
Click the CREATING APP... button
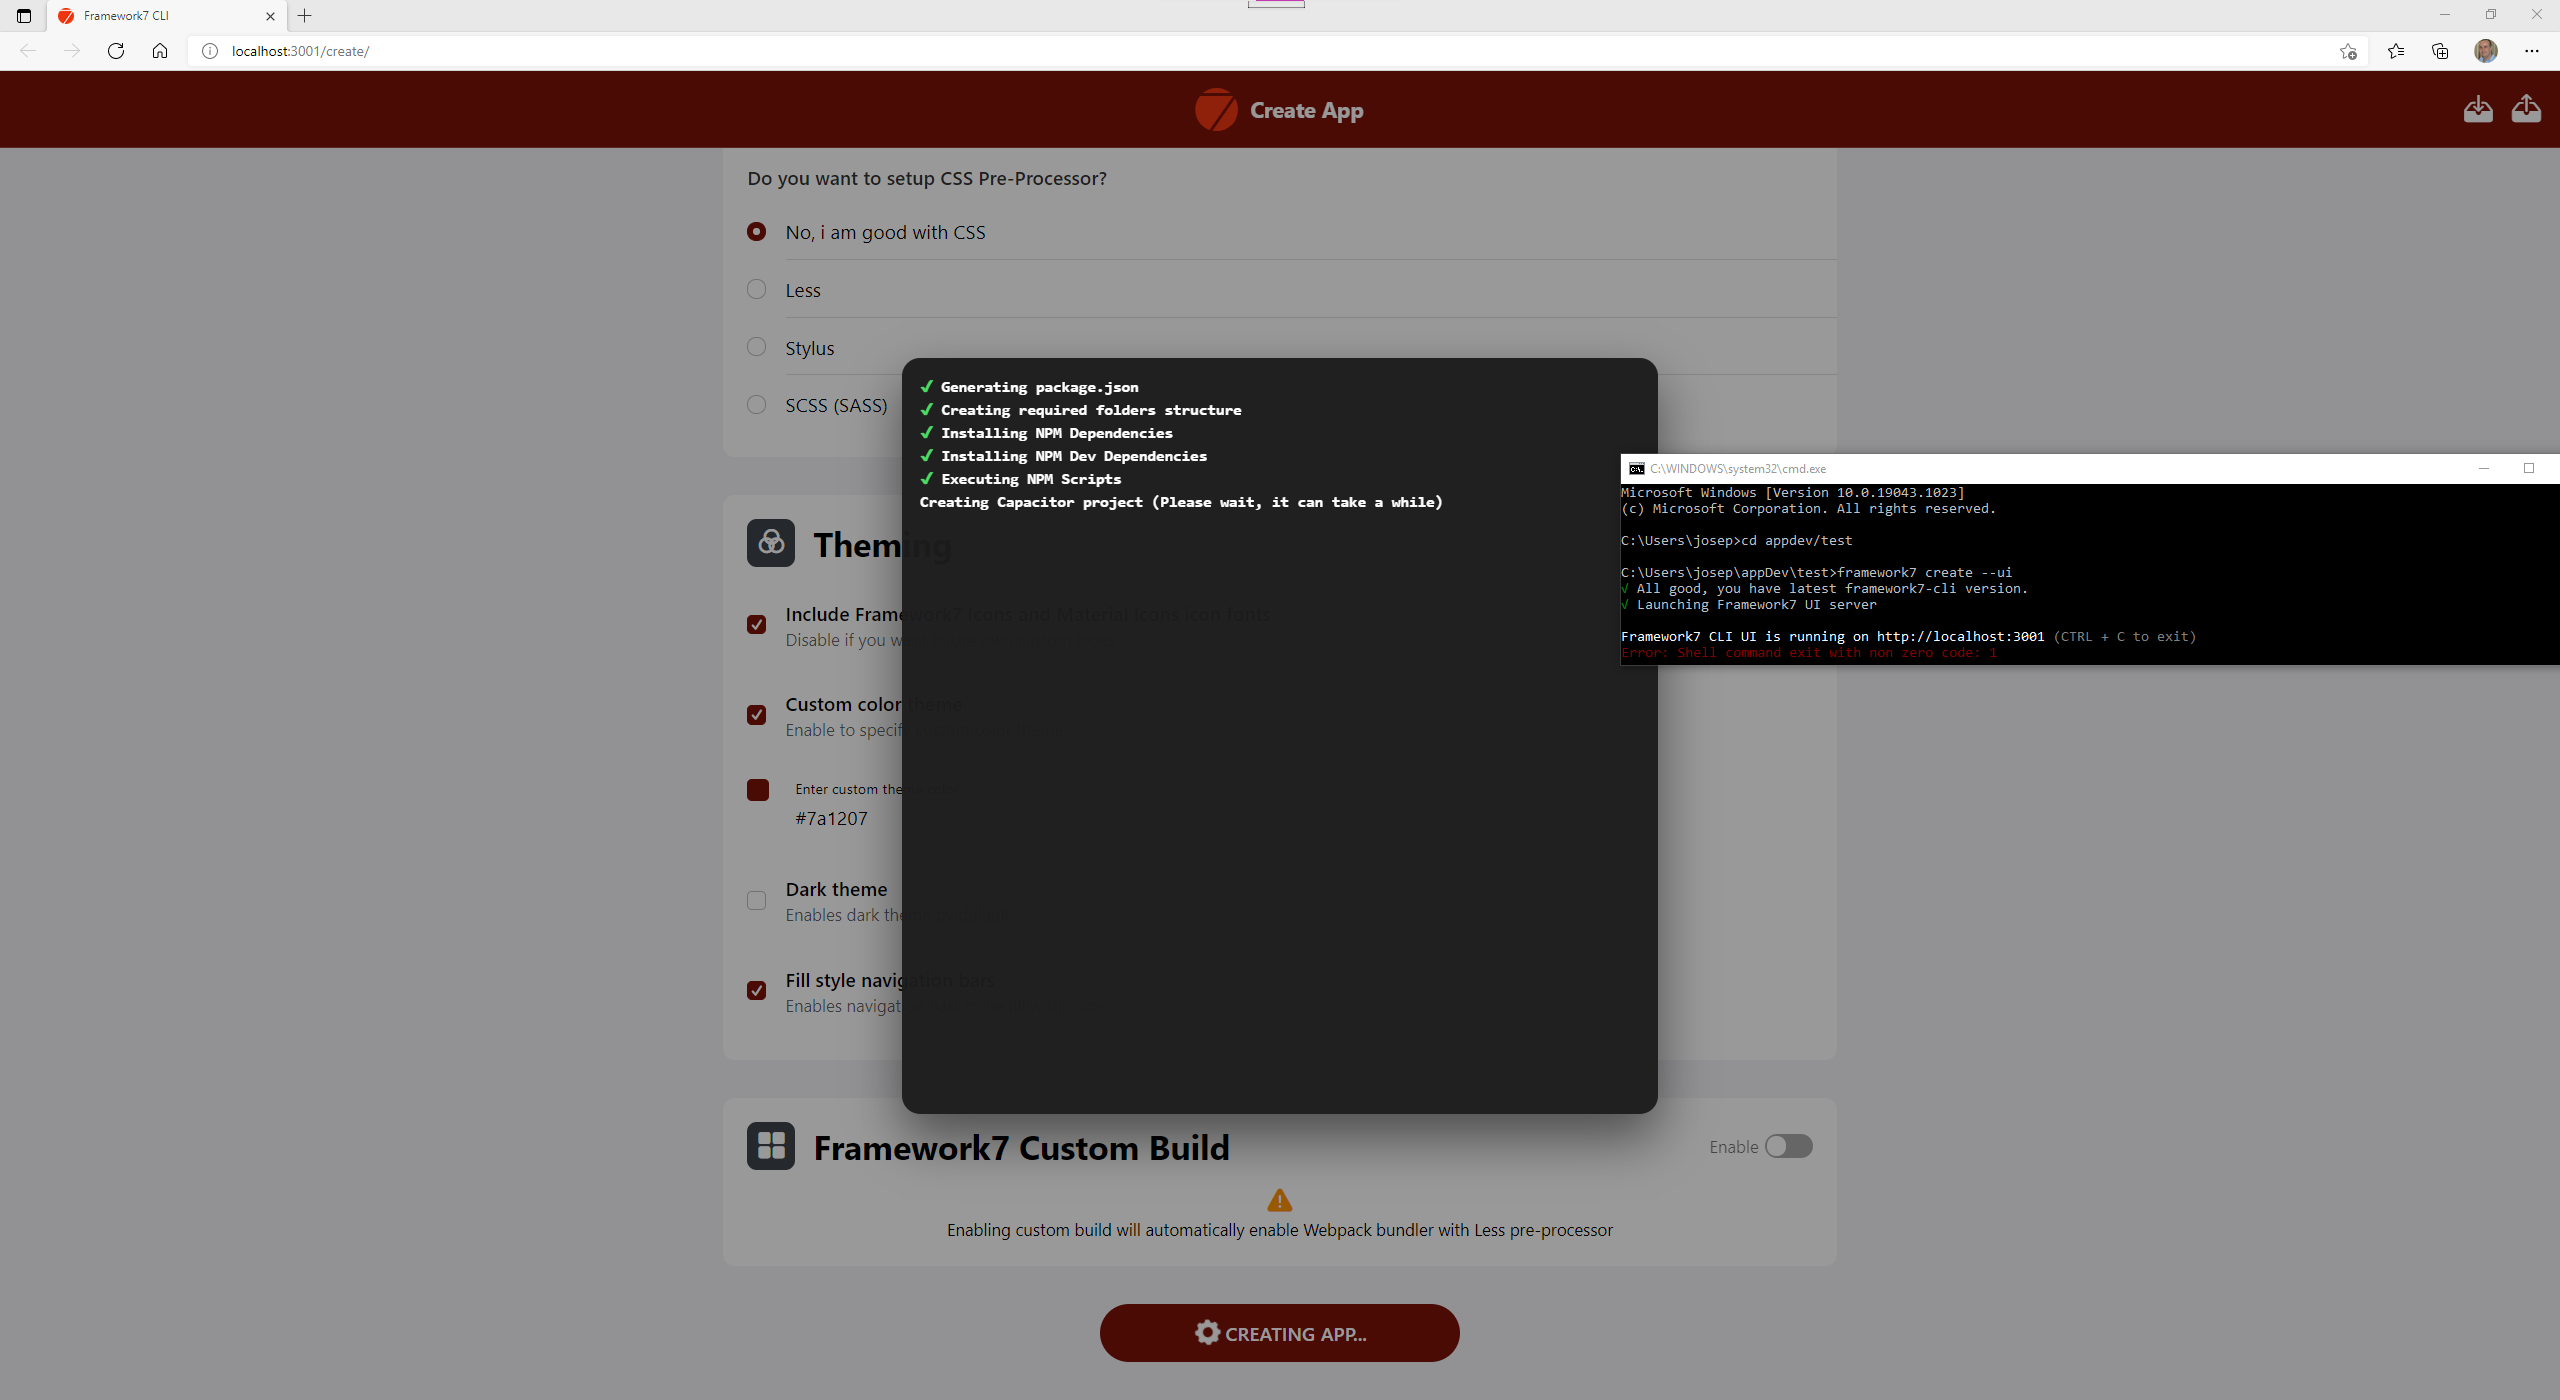[1280, 1333]
